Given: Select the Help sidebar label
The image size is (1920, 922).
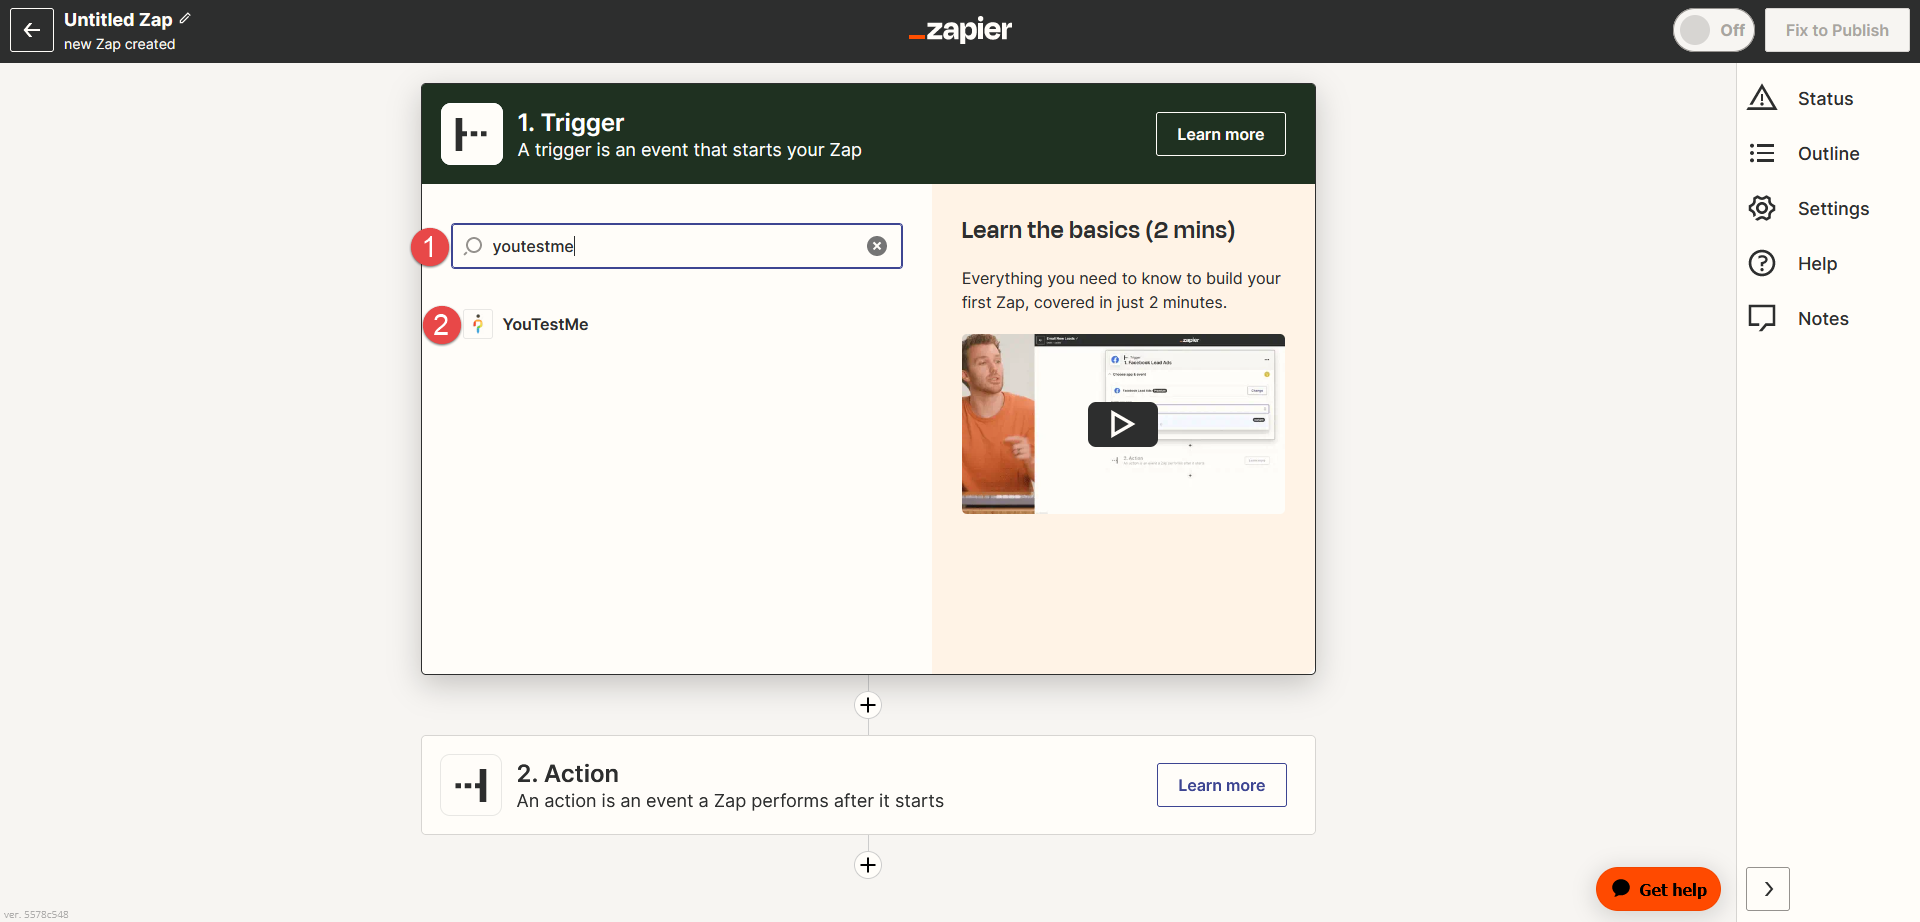Looking at the screenshot, I should tap(1817, 263).
